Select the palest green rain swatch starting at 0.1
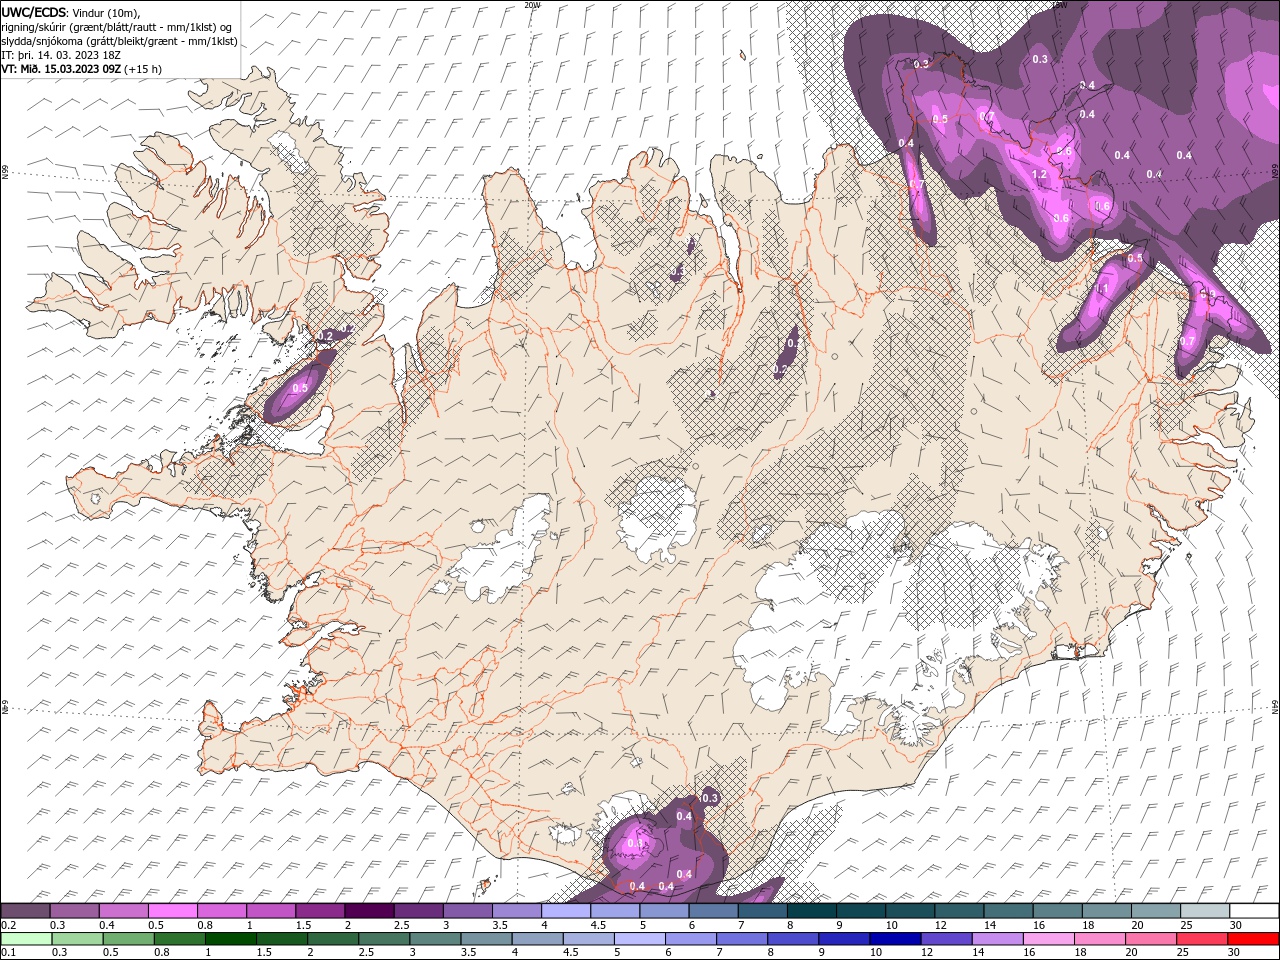1280x960 pixels. click(27, 939)
